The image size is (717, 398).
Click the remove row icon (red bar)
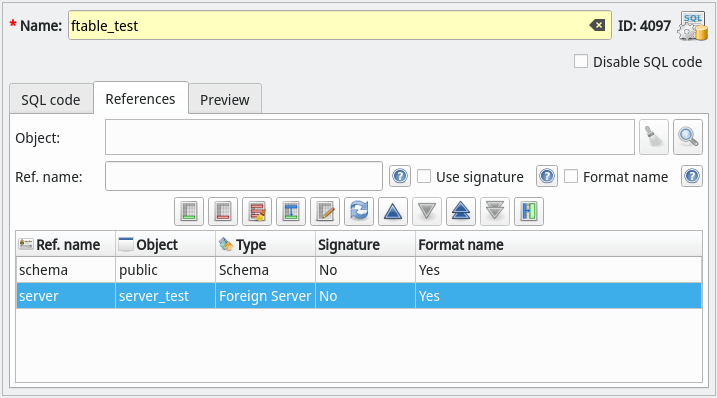tap(223, 211)
